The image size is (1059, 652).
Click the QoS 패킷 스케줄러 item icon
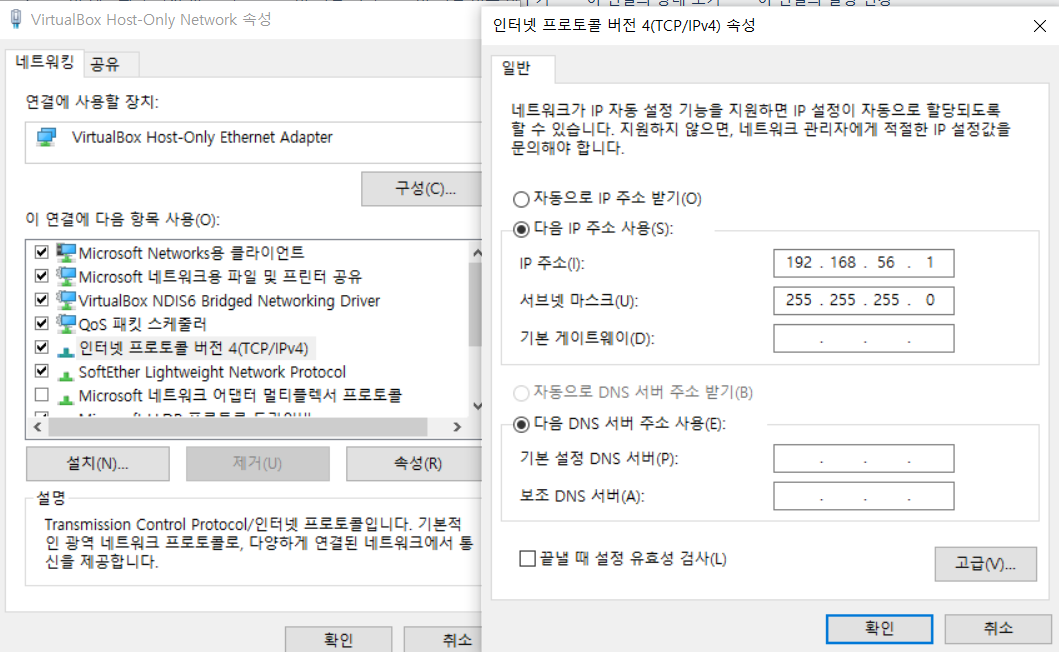tap(66, 324)
